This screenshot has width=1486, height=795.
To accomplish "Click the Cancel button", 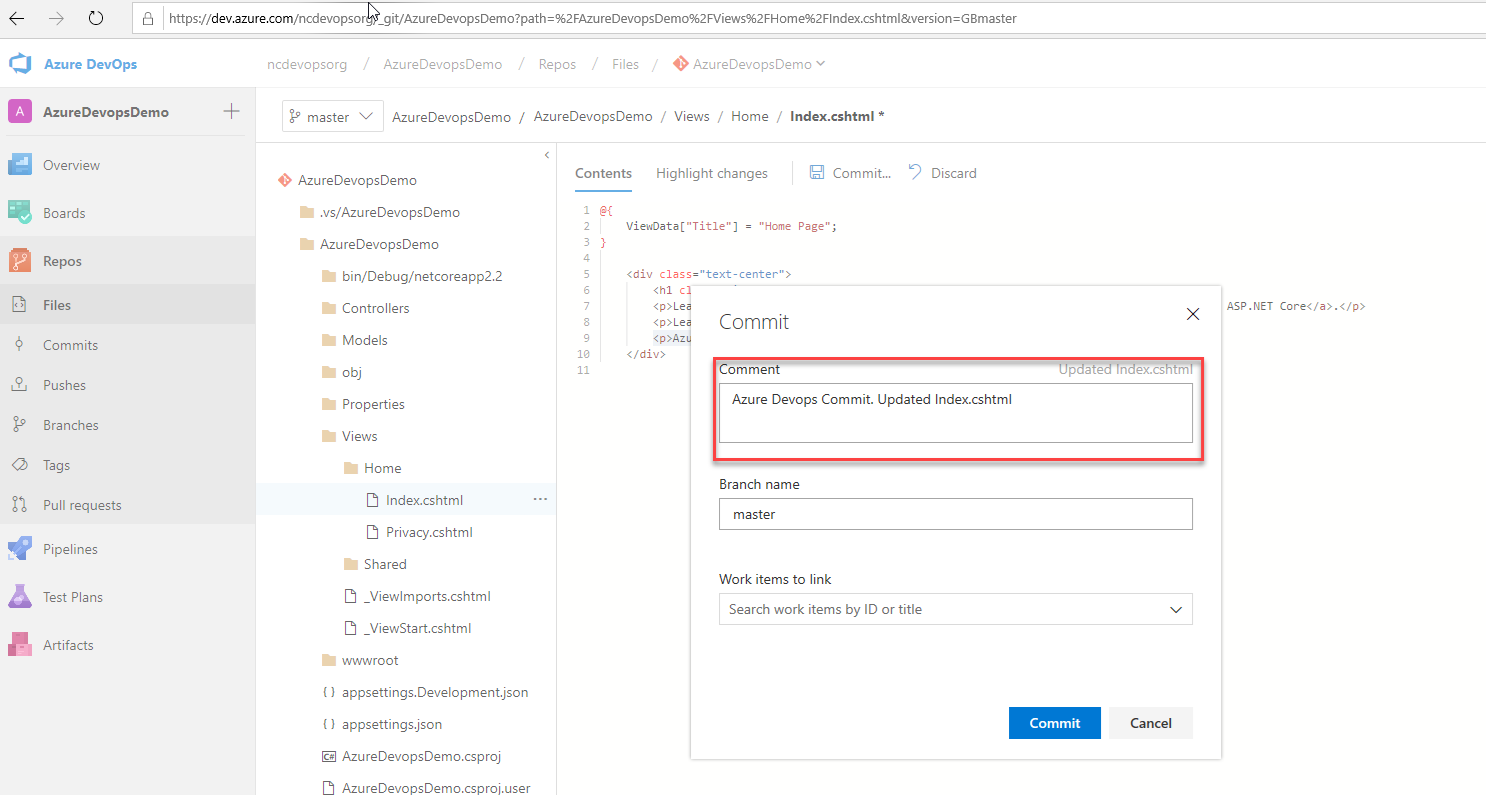I will tap(1151, 723).
